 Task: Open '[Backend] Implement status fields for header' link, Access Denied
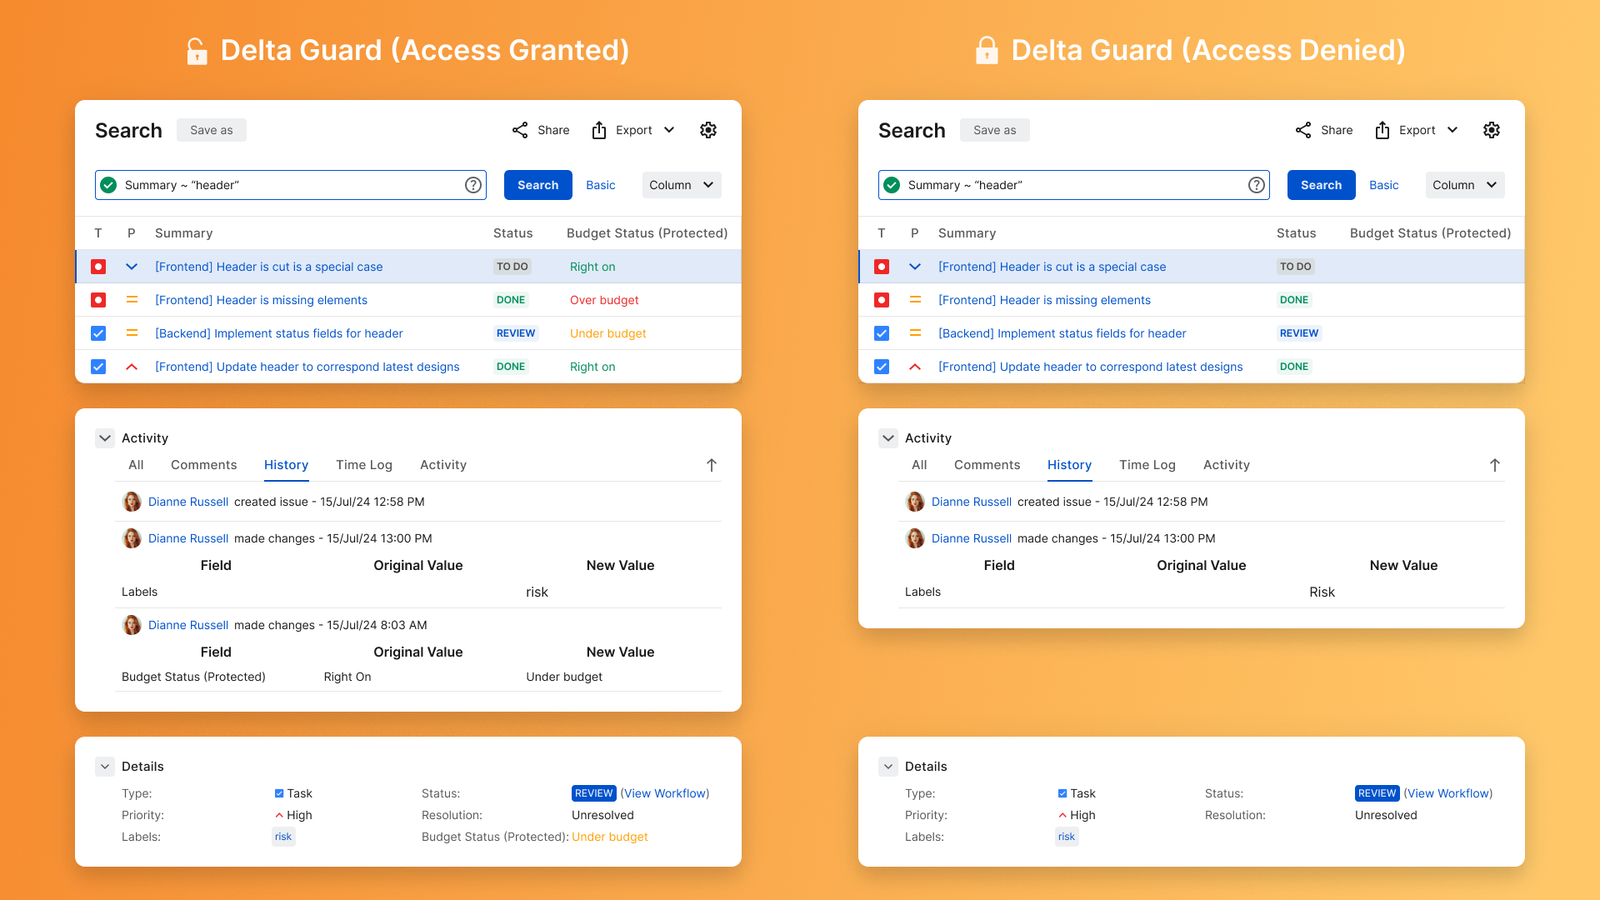pyautogui.click(x=1062, y=333)
